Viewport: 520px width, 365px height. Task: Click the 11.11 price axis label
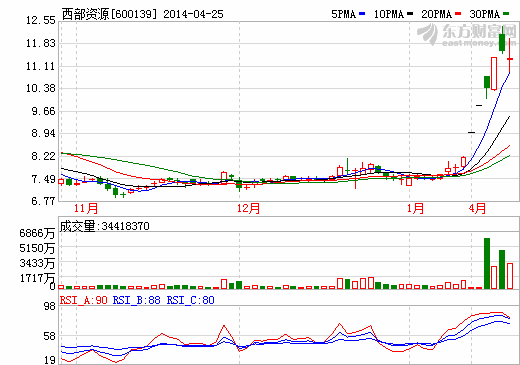tap(41, 66)
